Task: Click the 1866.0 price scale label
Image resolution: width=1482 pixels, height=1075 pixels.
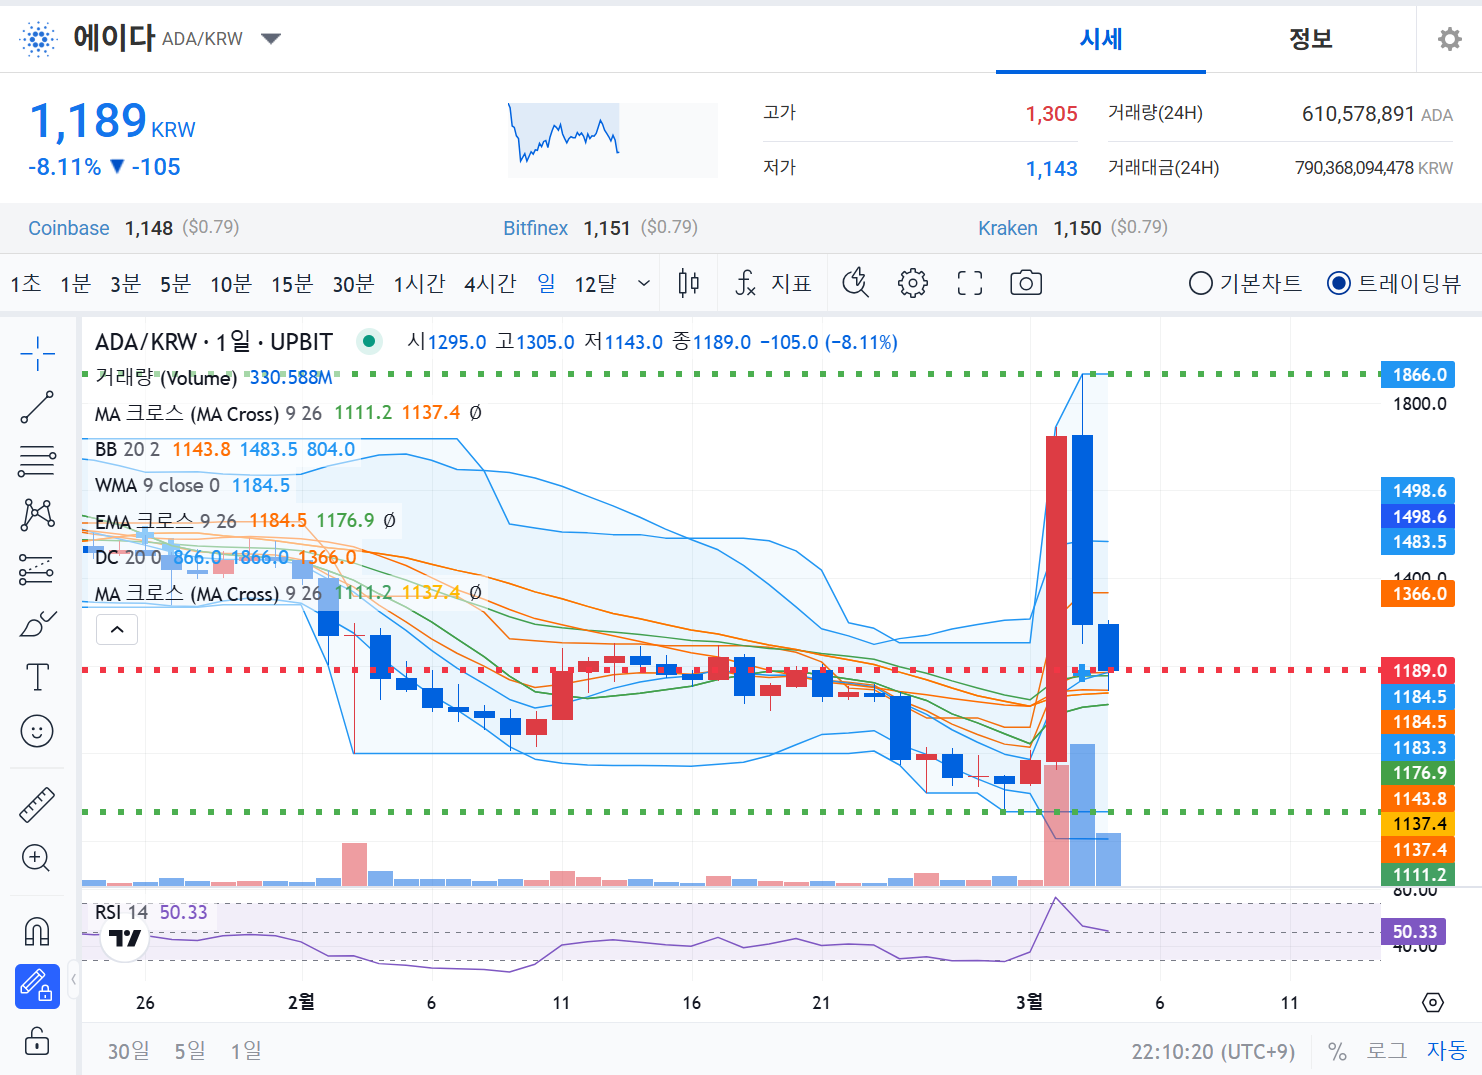Action: pos(1418,375)
